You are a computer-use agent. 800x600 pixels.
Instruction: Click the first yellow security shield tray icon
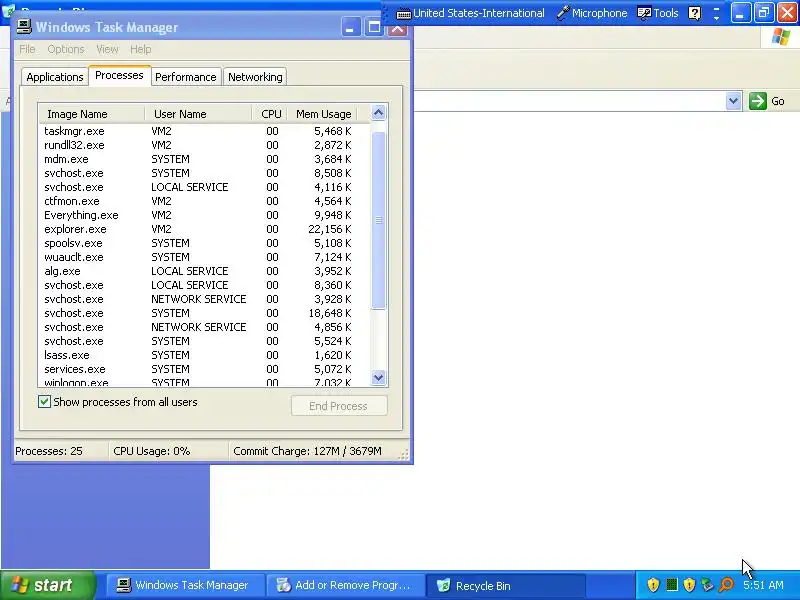point(654,585)
